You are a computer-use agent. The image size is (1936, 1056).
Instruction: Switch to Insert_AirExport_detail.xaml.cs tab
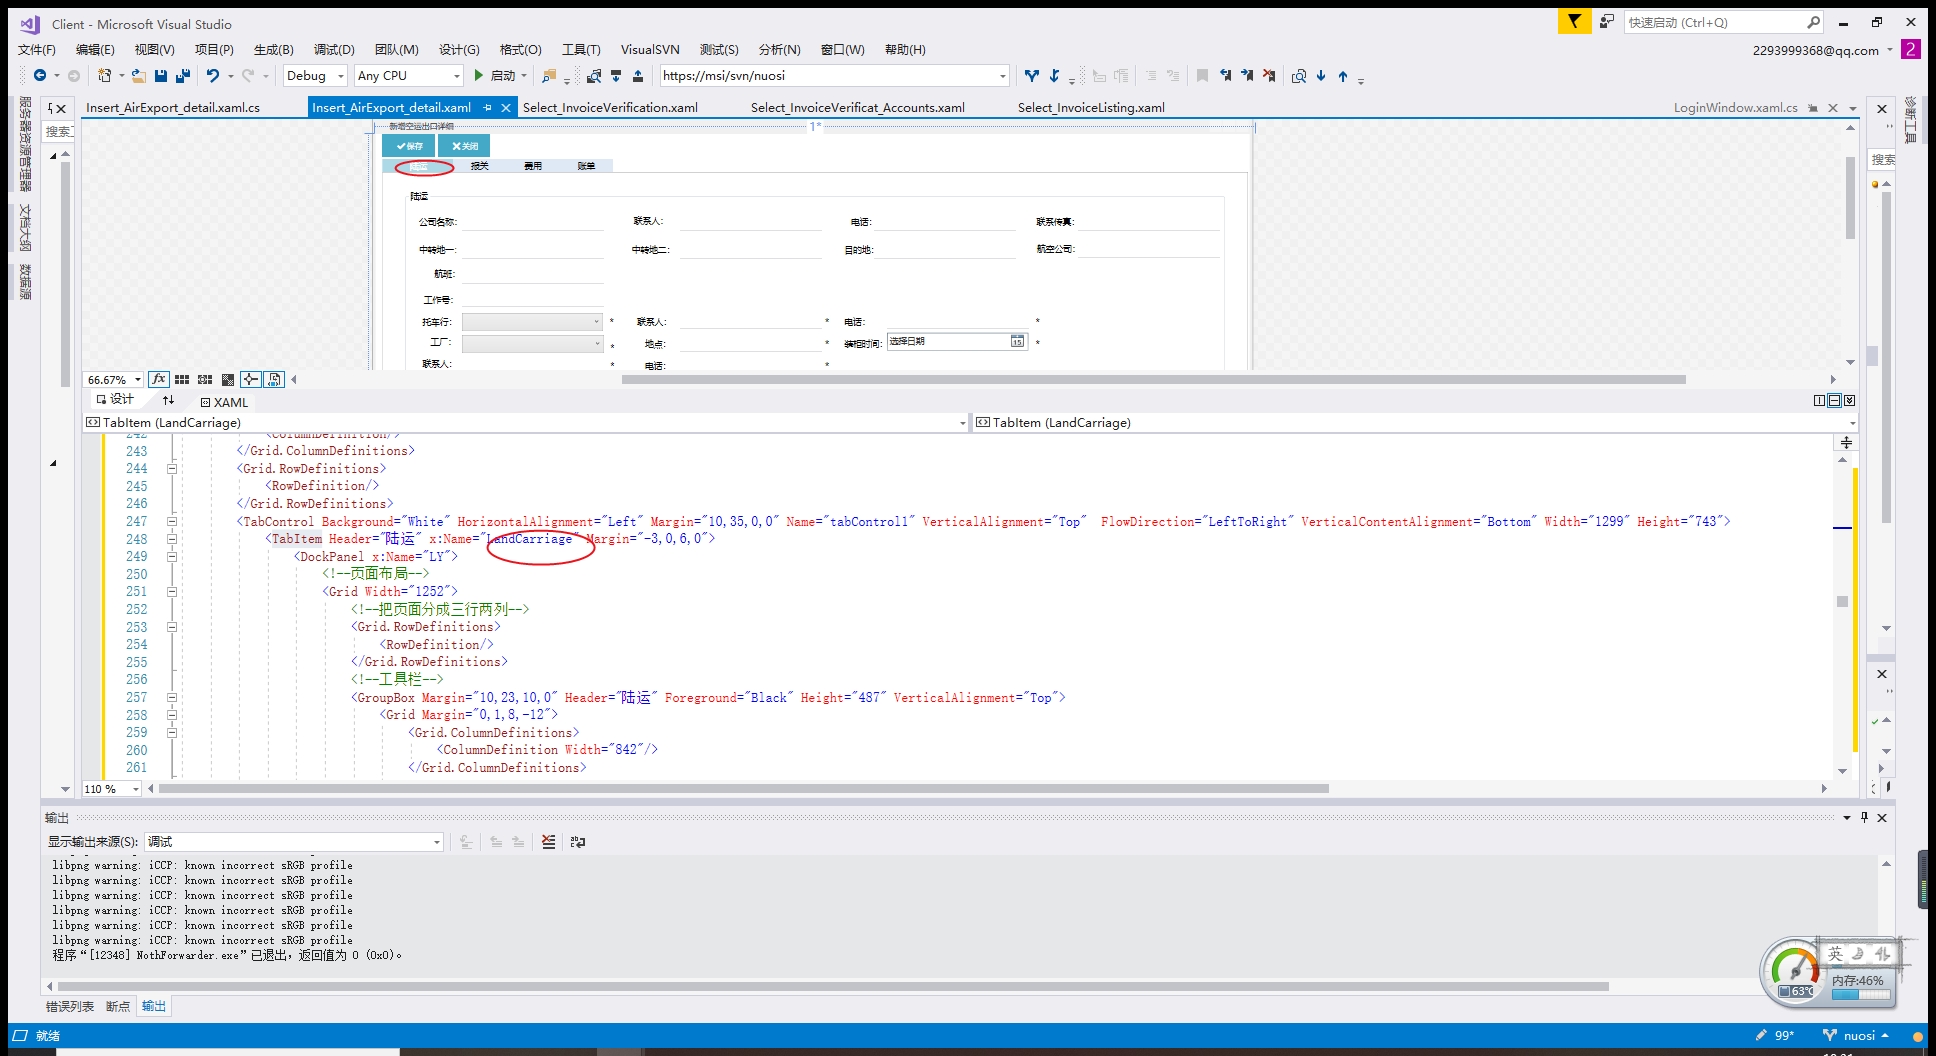173,107
